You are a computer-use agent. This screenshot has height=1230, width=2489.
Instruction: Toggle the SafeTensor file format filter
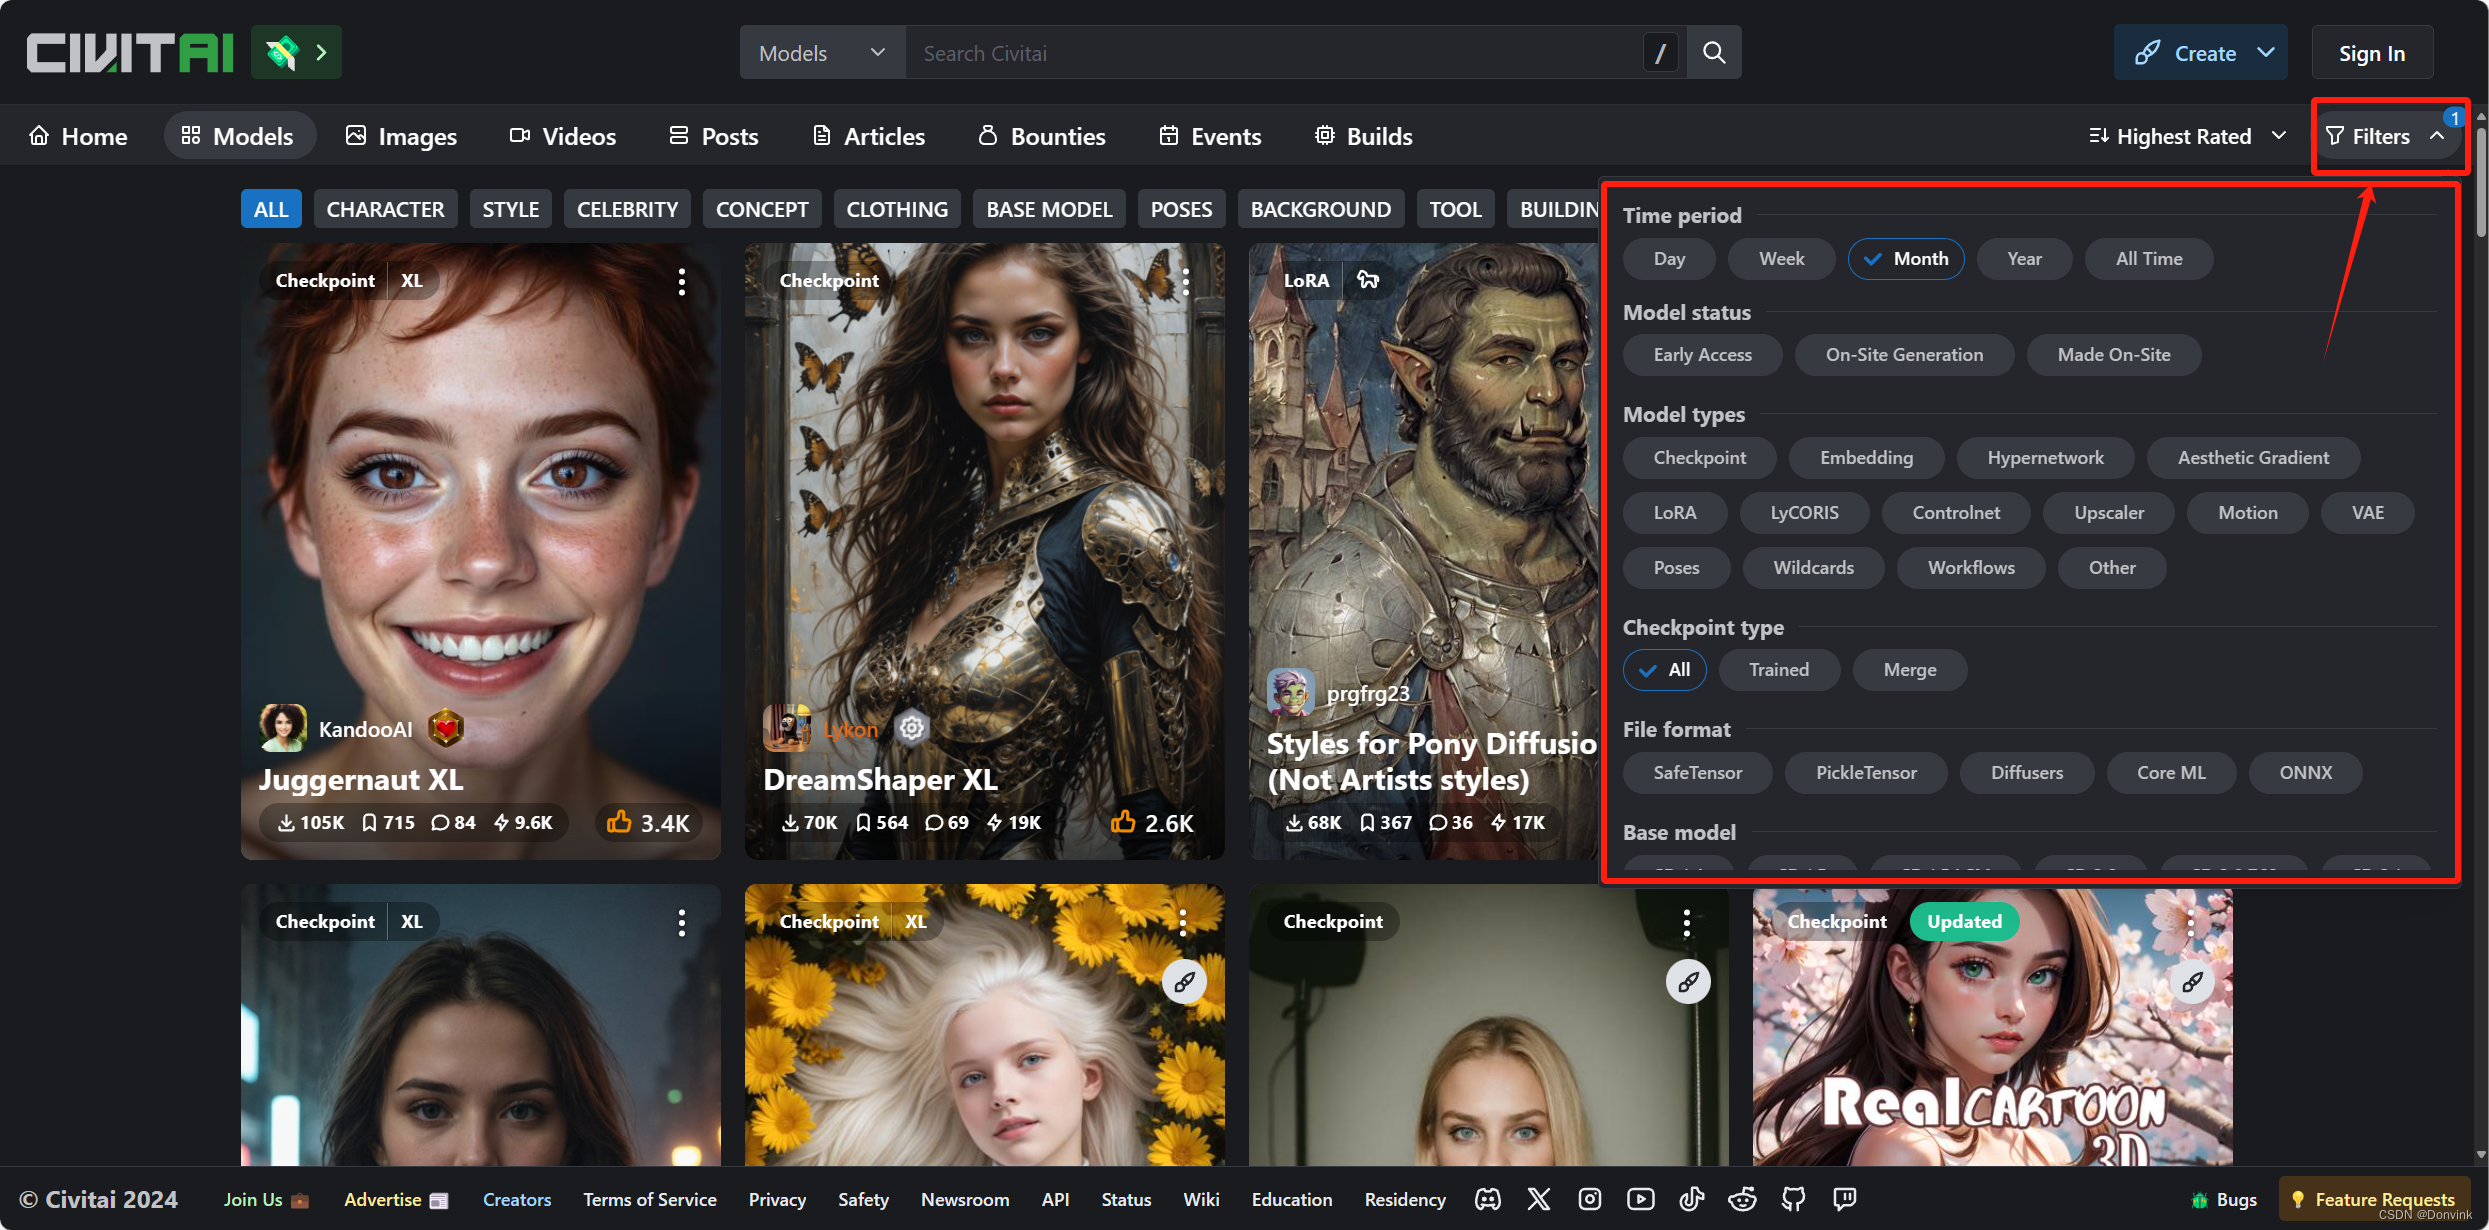tap(1697, 773)
